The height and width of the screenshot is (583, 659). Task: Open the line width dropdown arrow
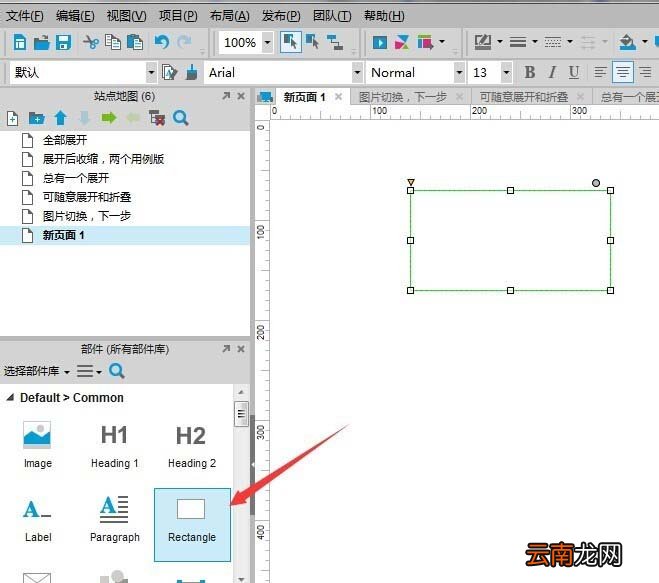pos(535,42)
